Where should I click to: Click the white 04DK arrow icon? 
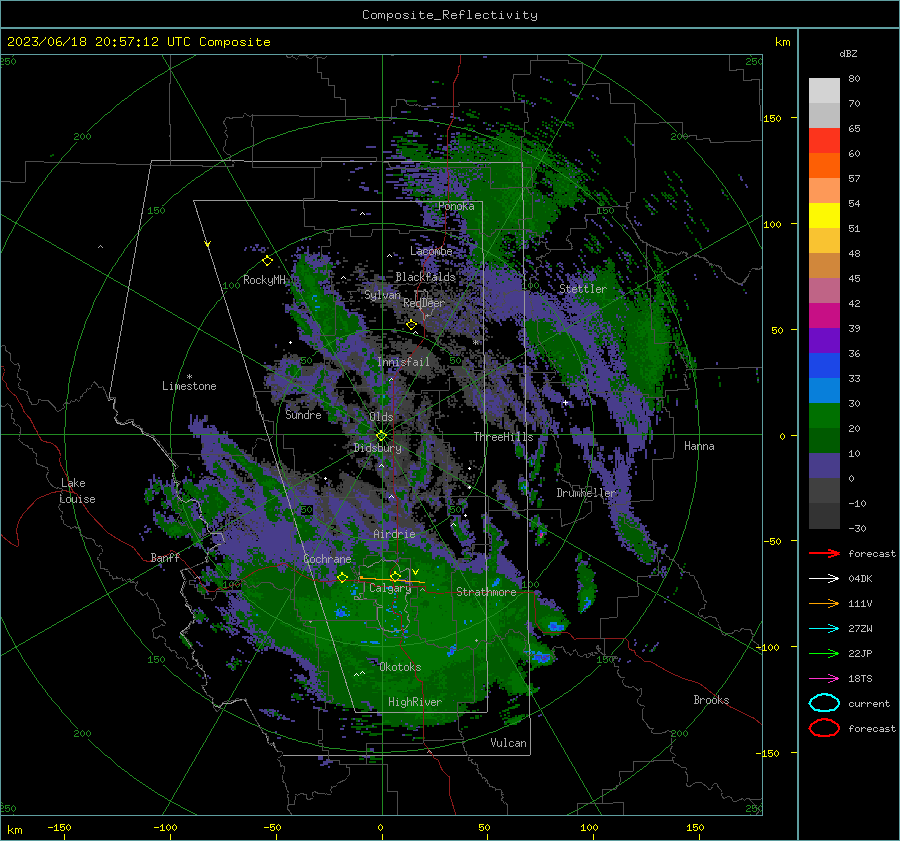click(x=824, y=579)
